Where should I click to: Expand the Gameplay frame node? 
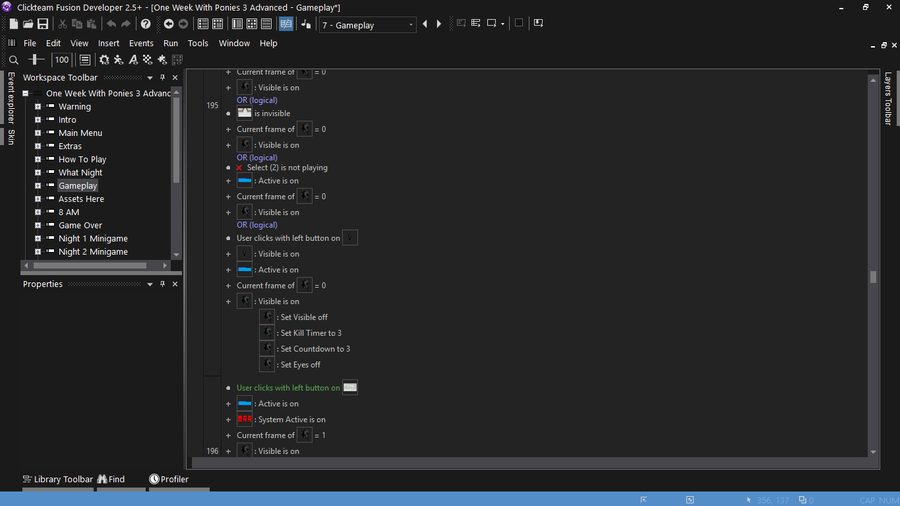tap(38, 186)
